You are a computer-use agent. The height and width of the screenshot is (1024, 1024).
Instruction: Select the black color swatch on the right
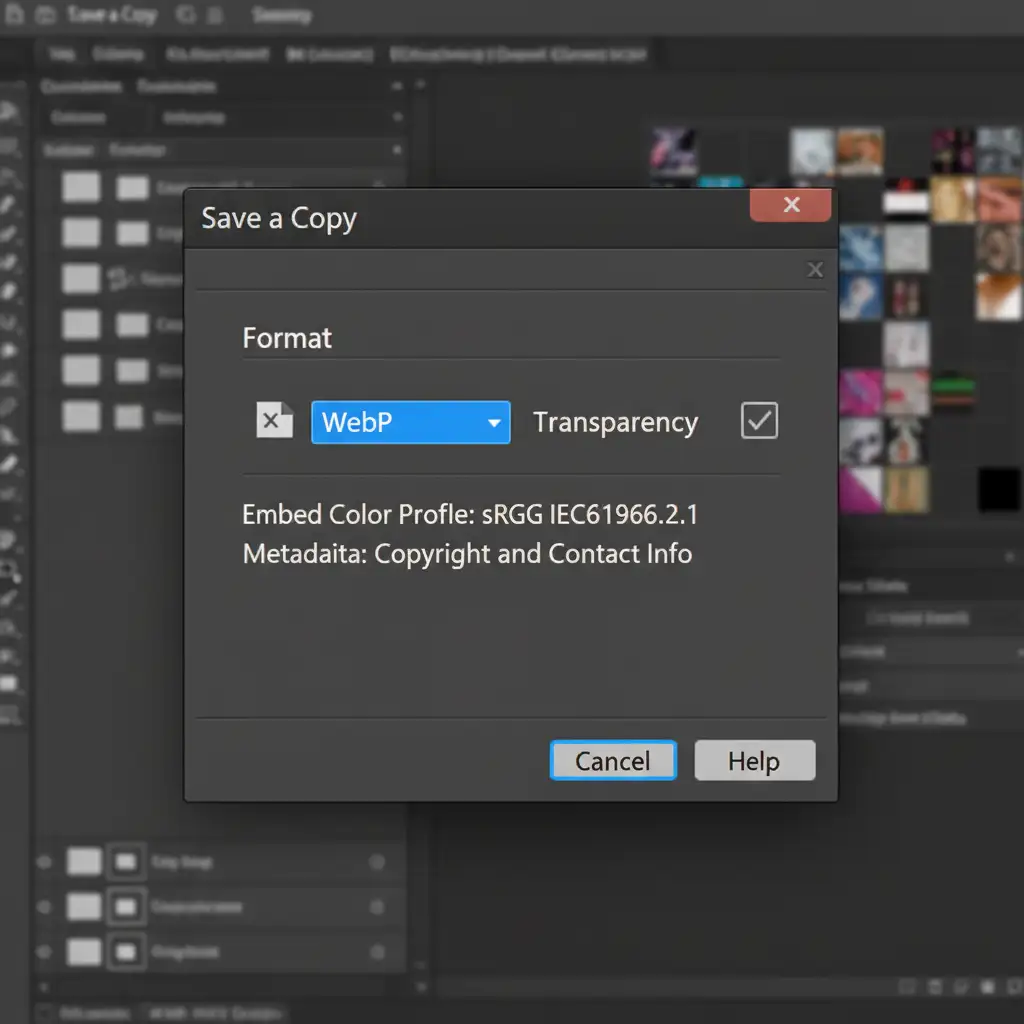998,490
